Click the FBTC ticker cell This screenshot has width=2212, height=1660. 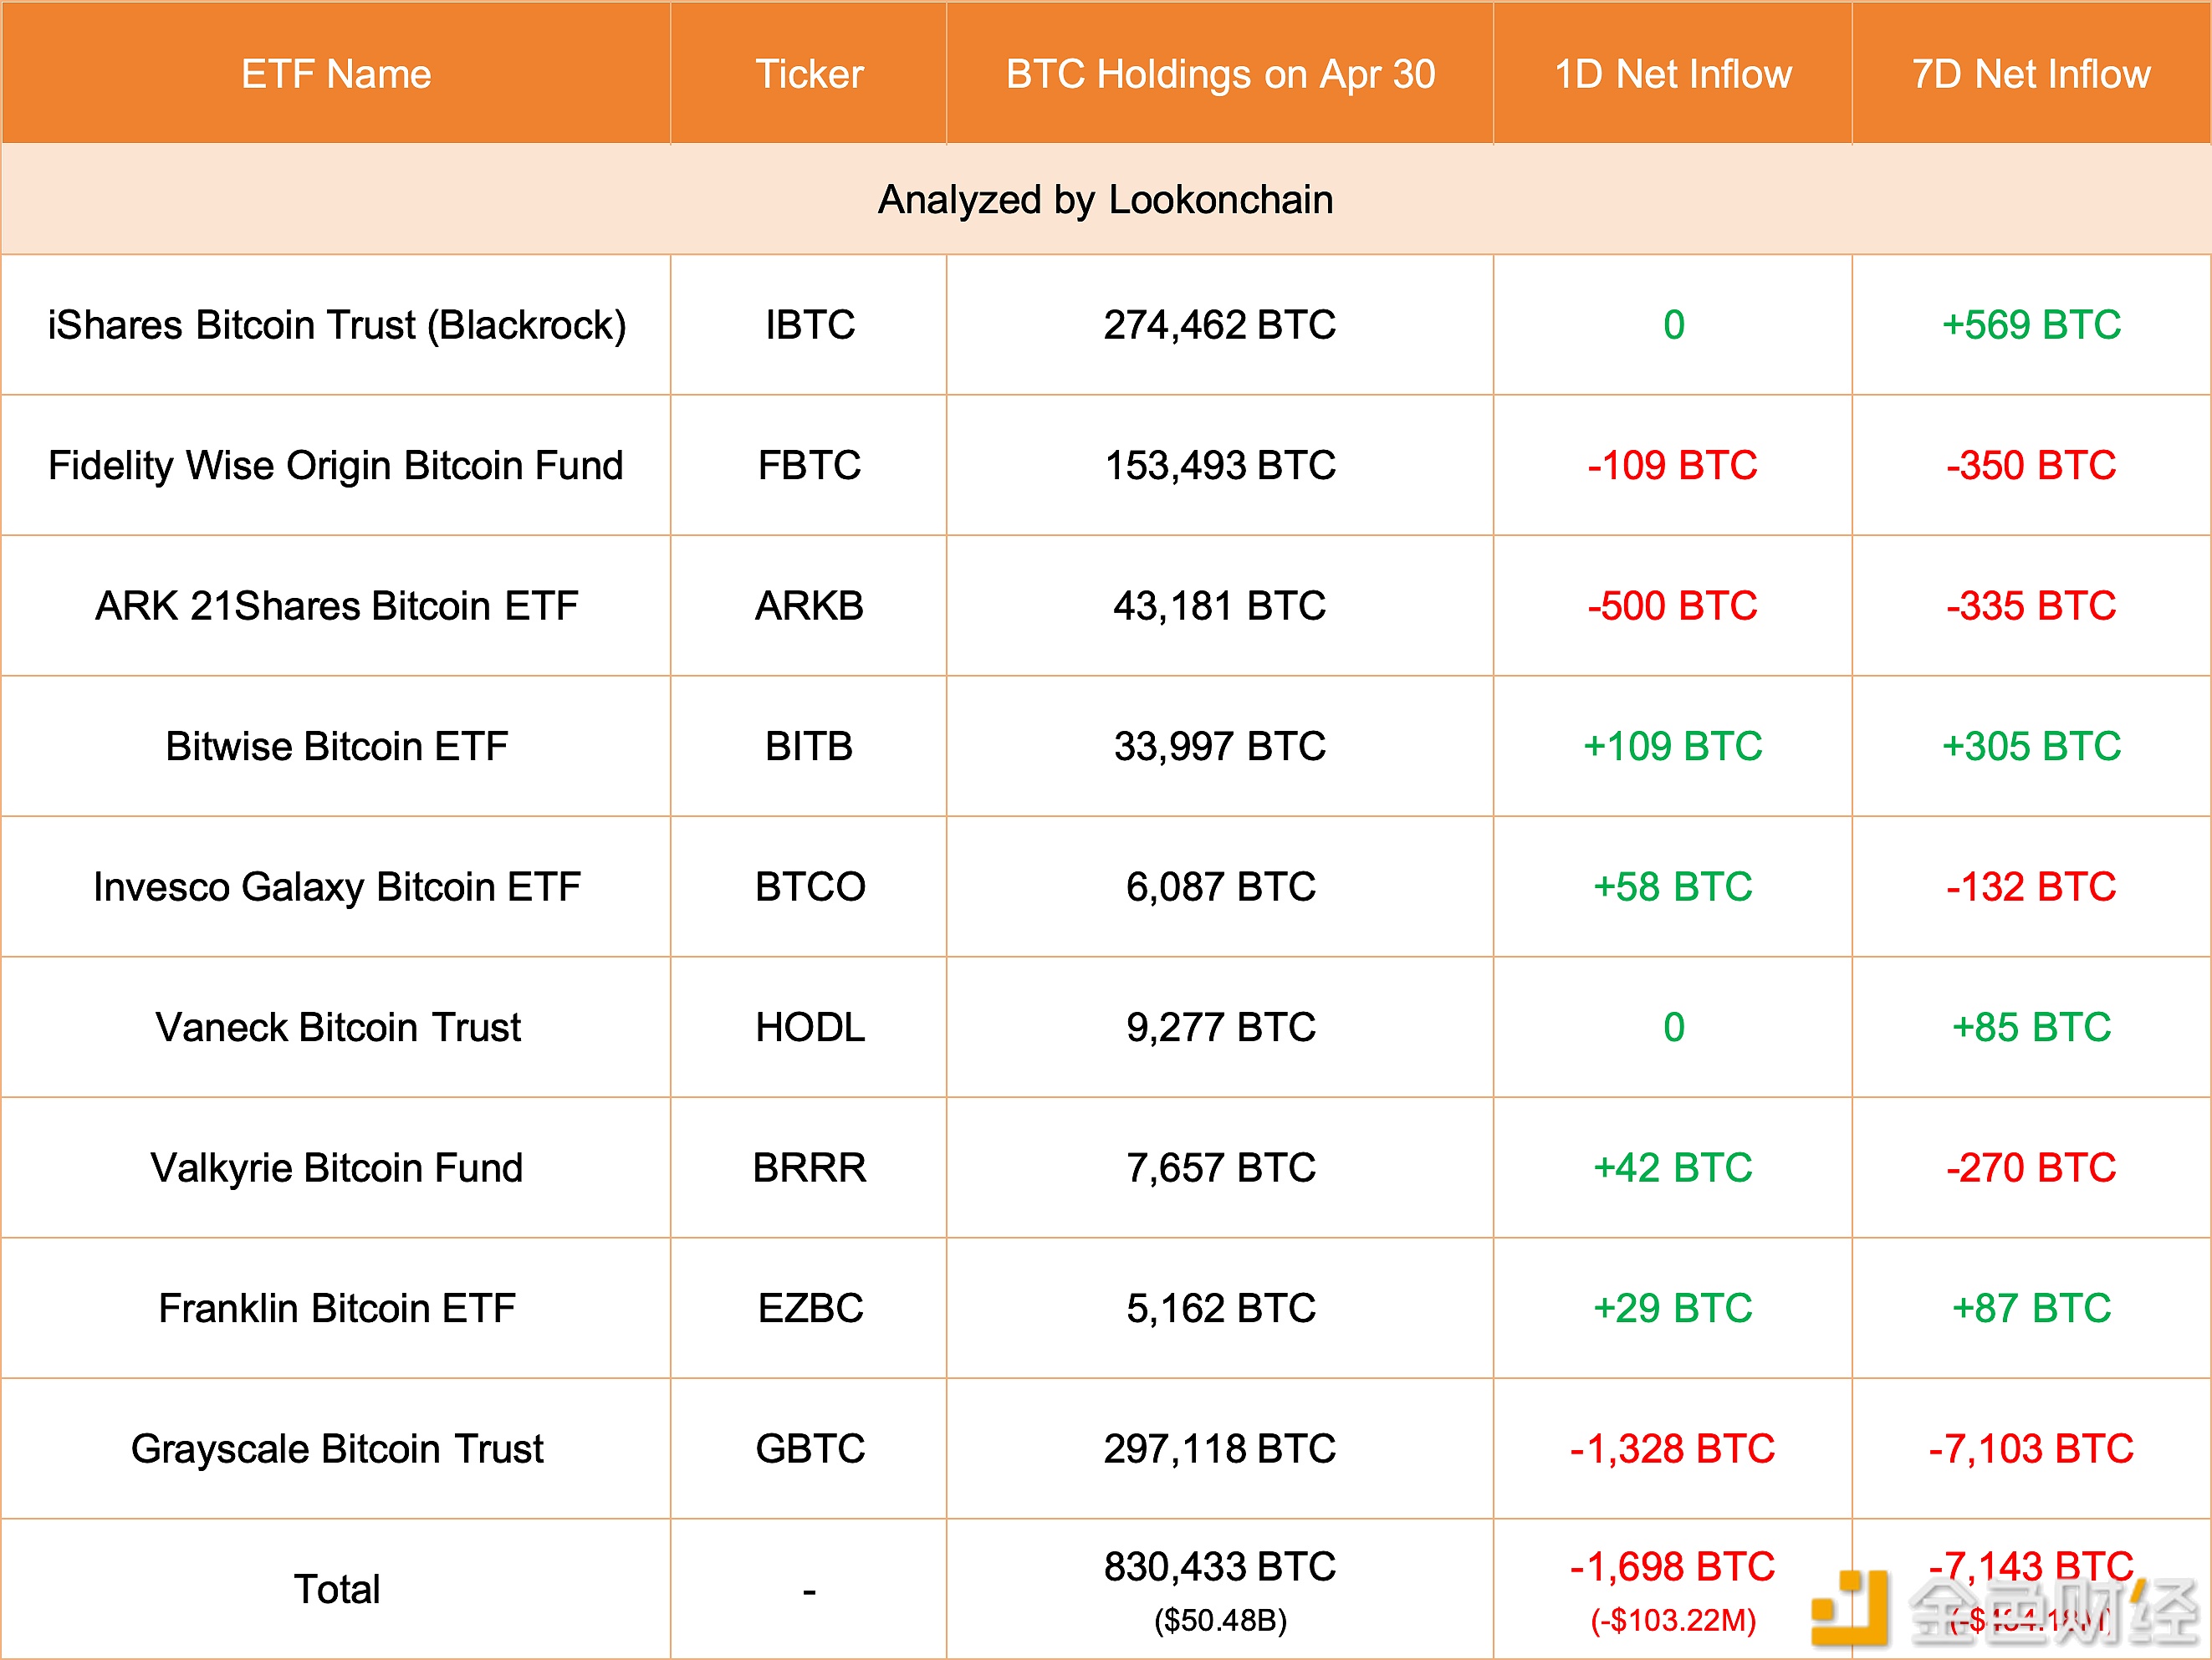[809, 465]
